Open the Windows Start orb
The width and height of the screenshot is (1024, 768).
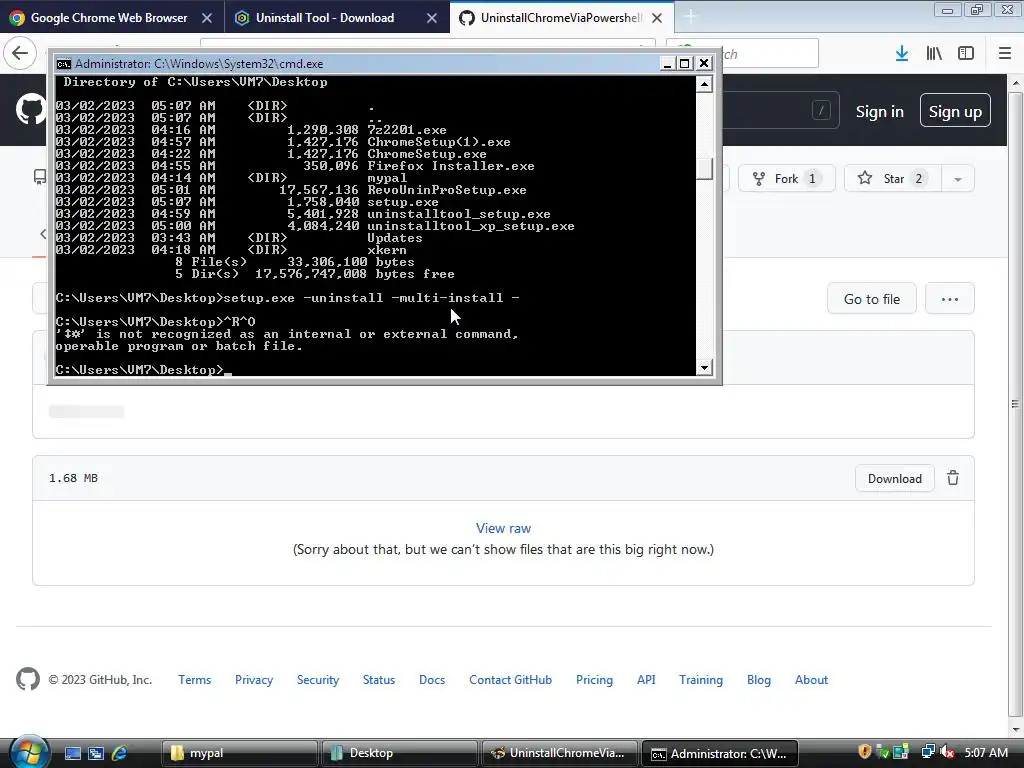click(29, 752)
